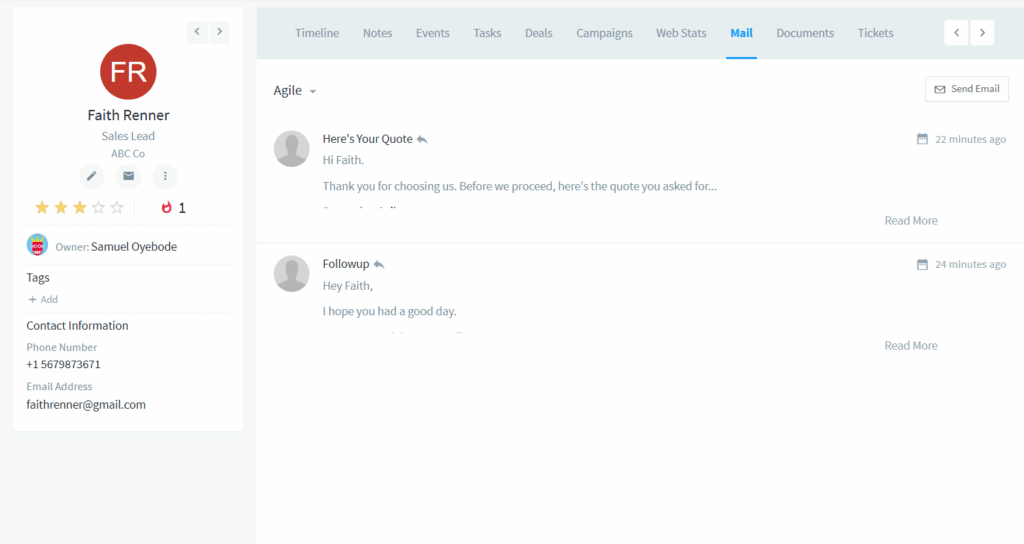This screenshot has height=544, width=1024.
Task: Click the envelope icon under ABC Co
Action: point(128,177)
